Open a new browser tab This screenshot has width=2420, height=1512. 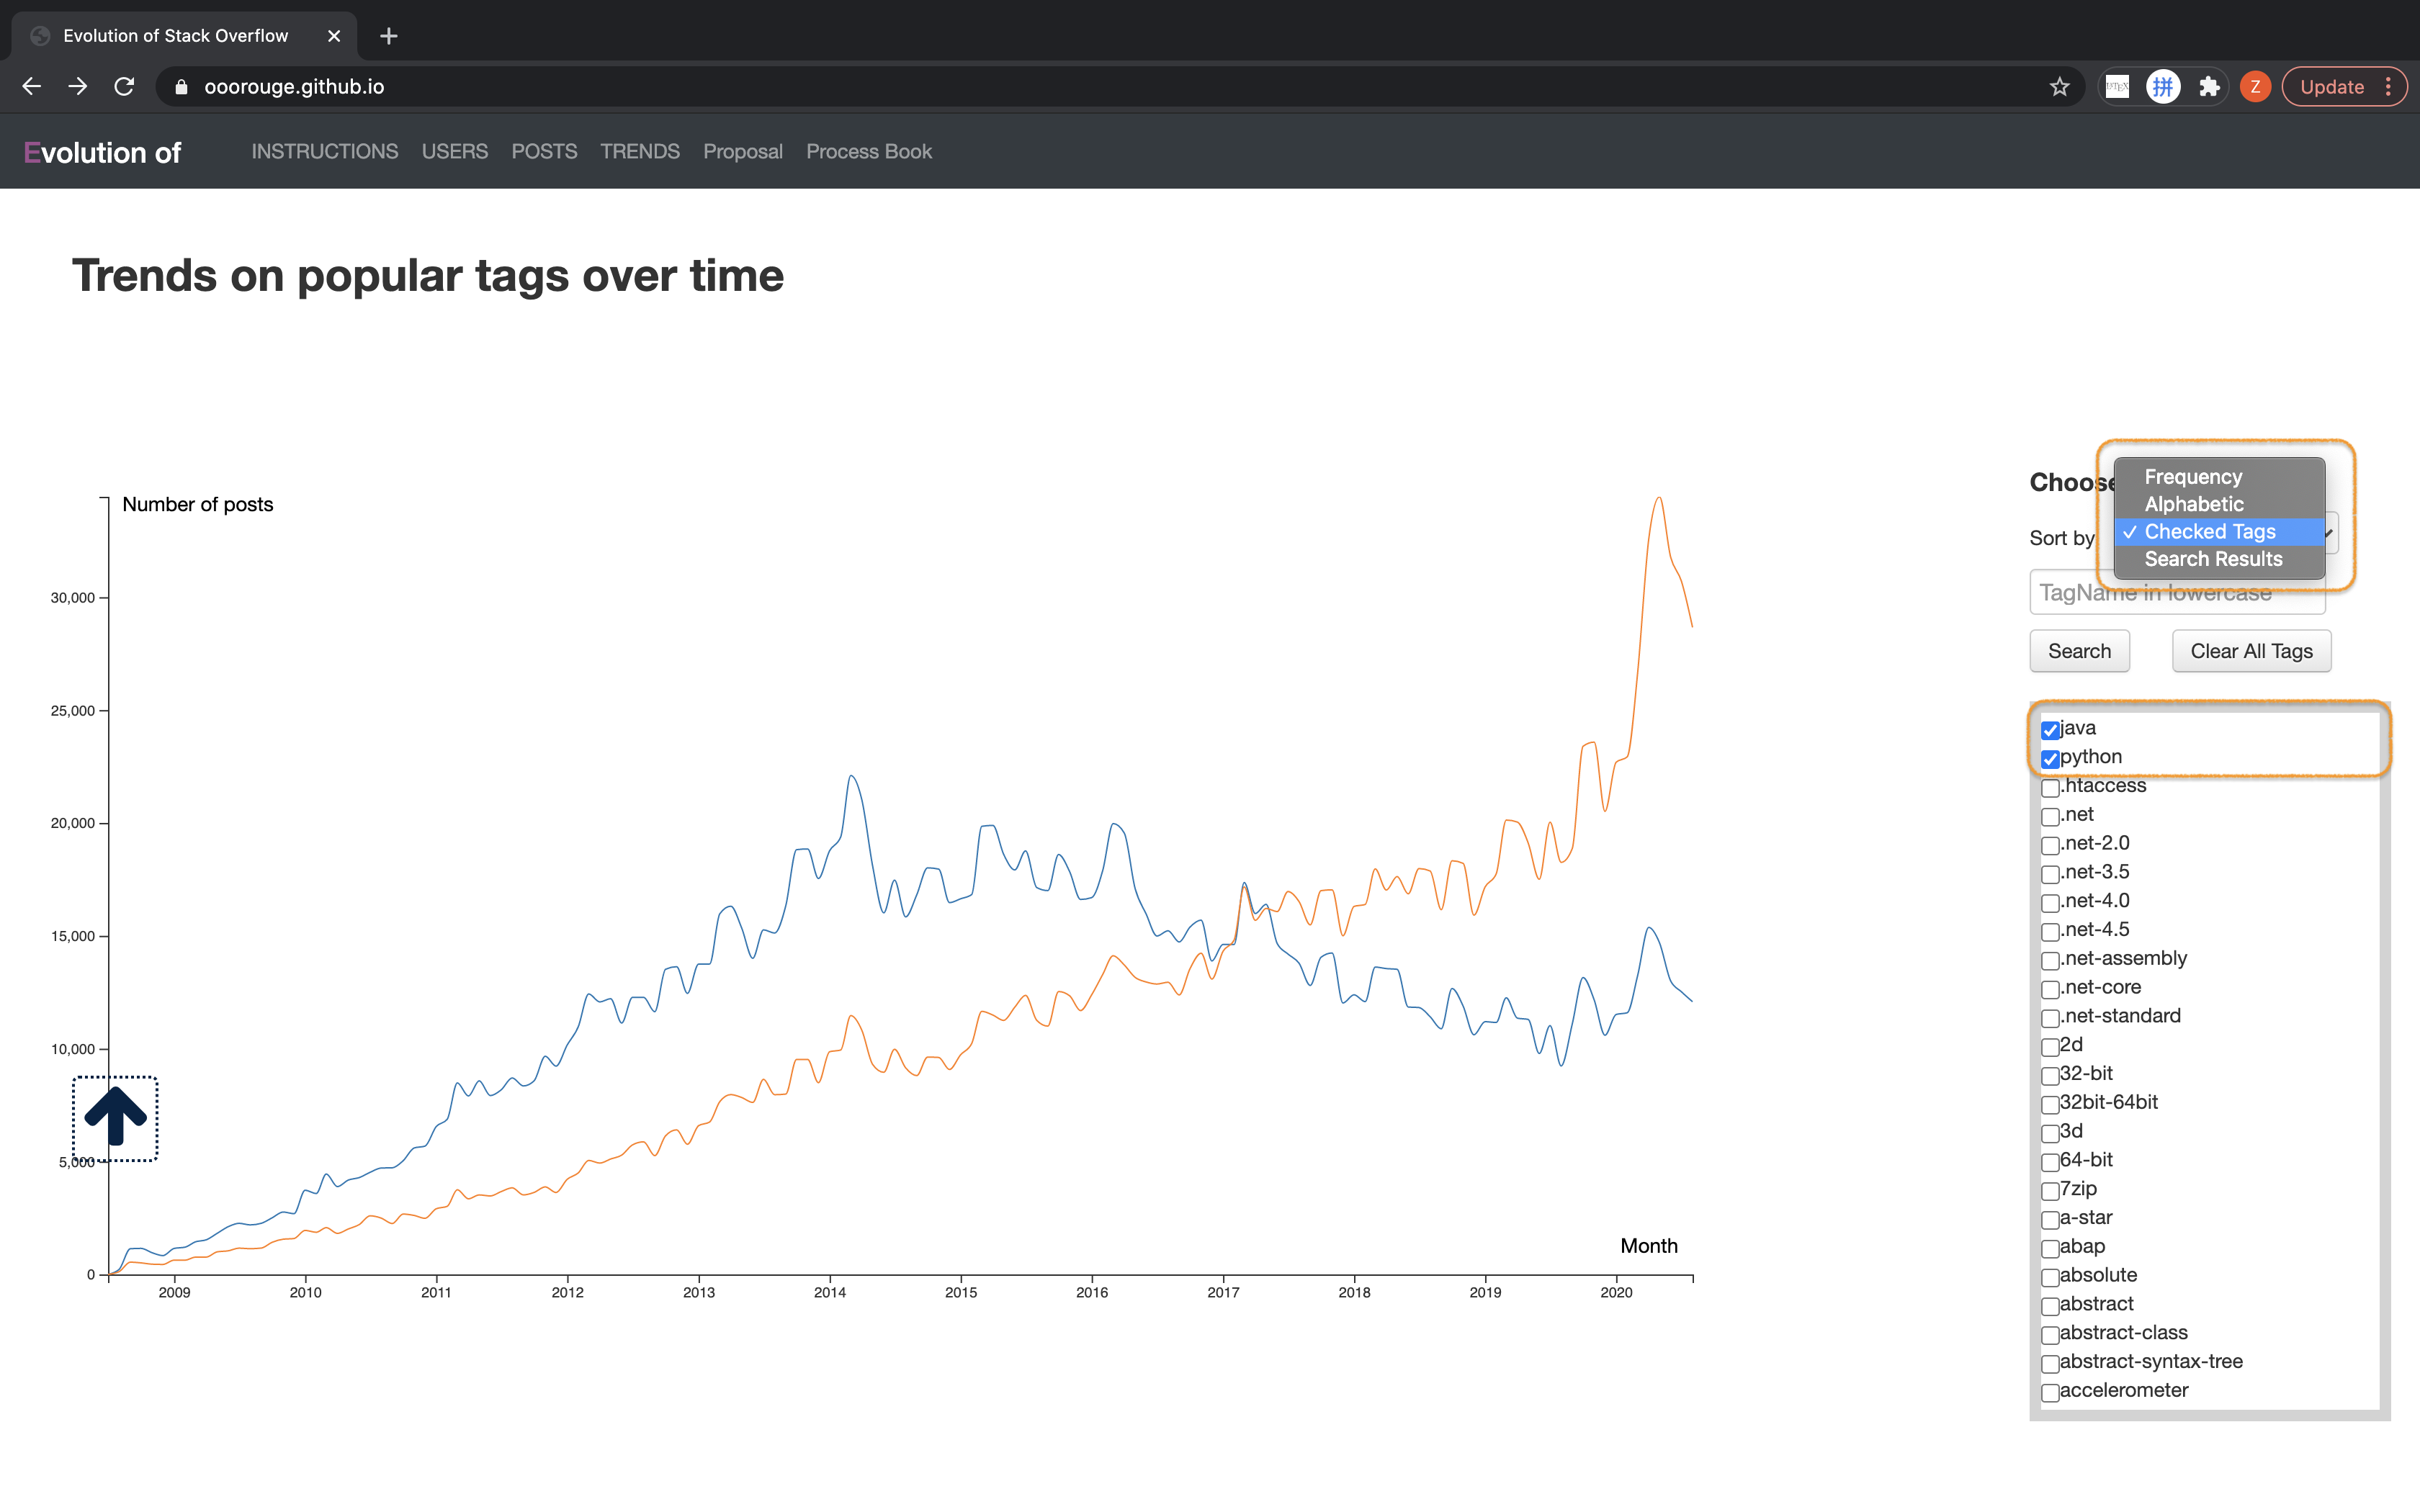(389, 36)
